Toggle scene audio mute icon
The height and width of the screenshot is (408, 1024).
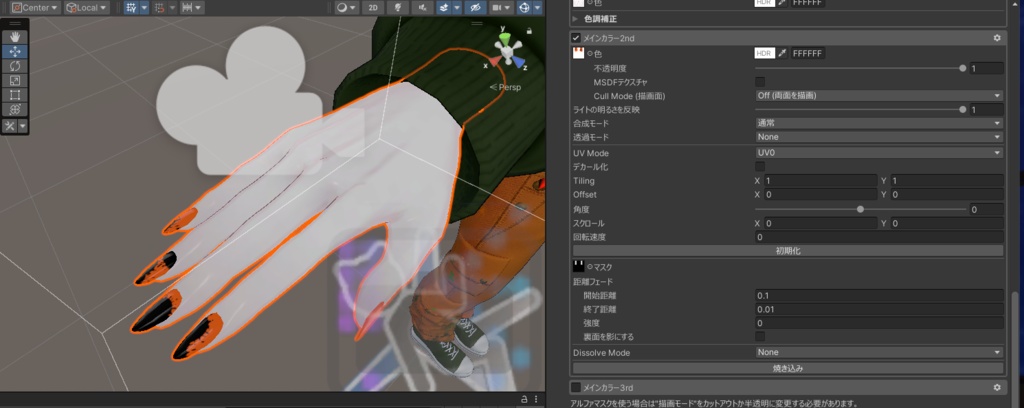424,8
